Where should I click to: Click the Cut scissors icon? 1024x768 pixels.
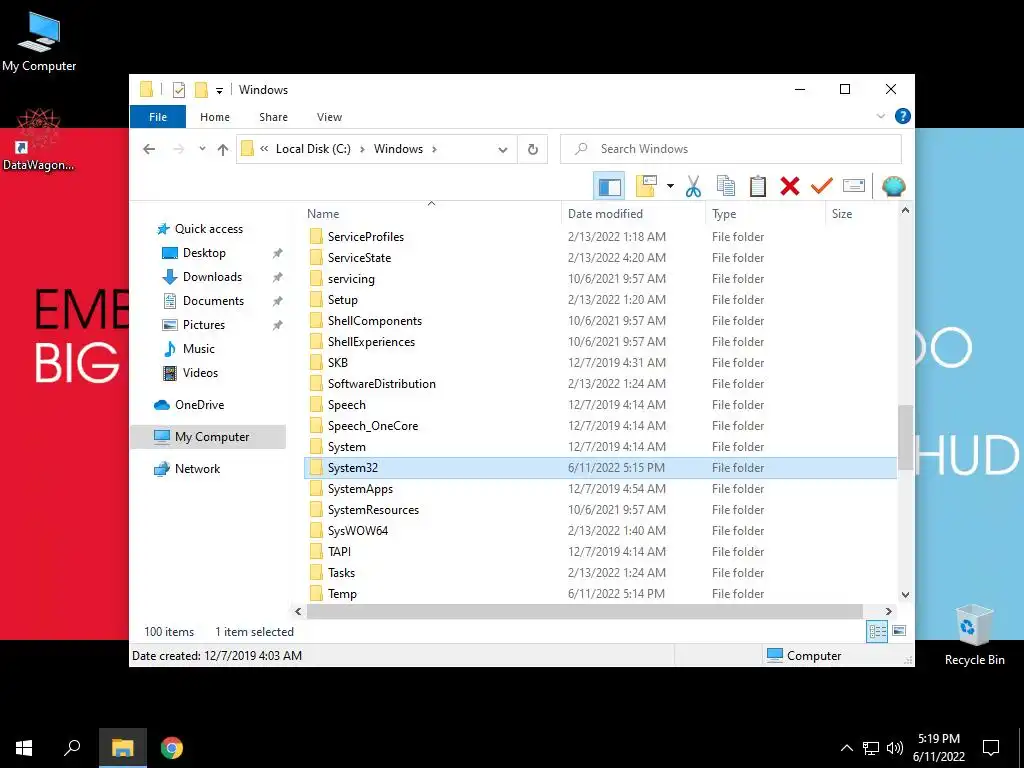coord(693,186)
